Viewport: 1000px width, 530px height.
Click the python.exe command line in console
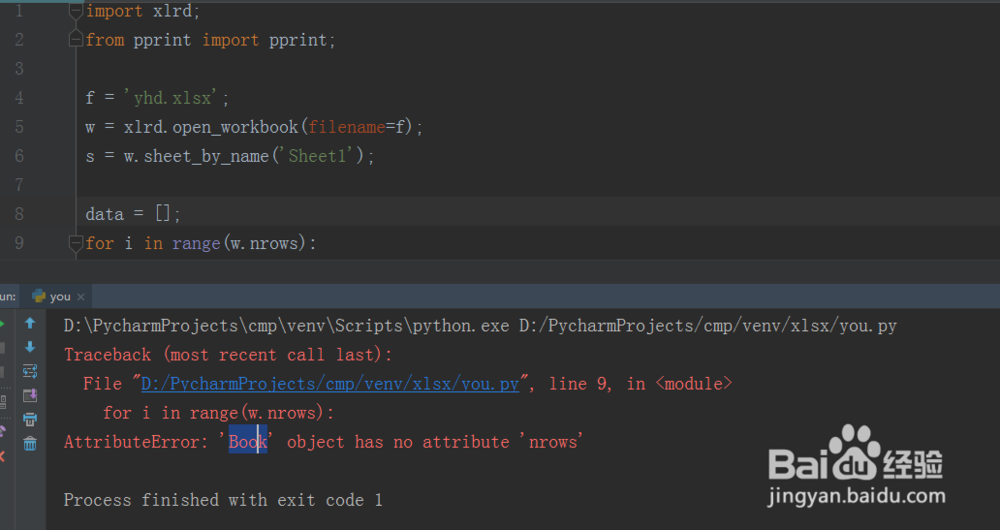[x=480, y=326]
